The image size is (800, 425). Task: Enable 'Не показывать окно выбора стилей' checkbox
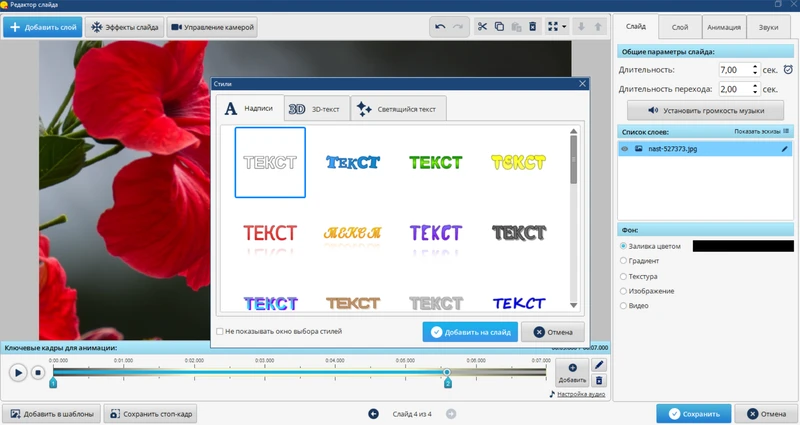[220, 331]
